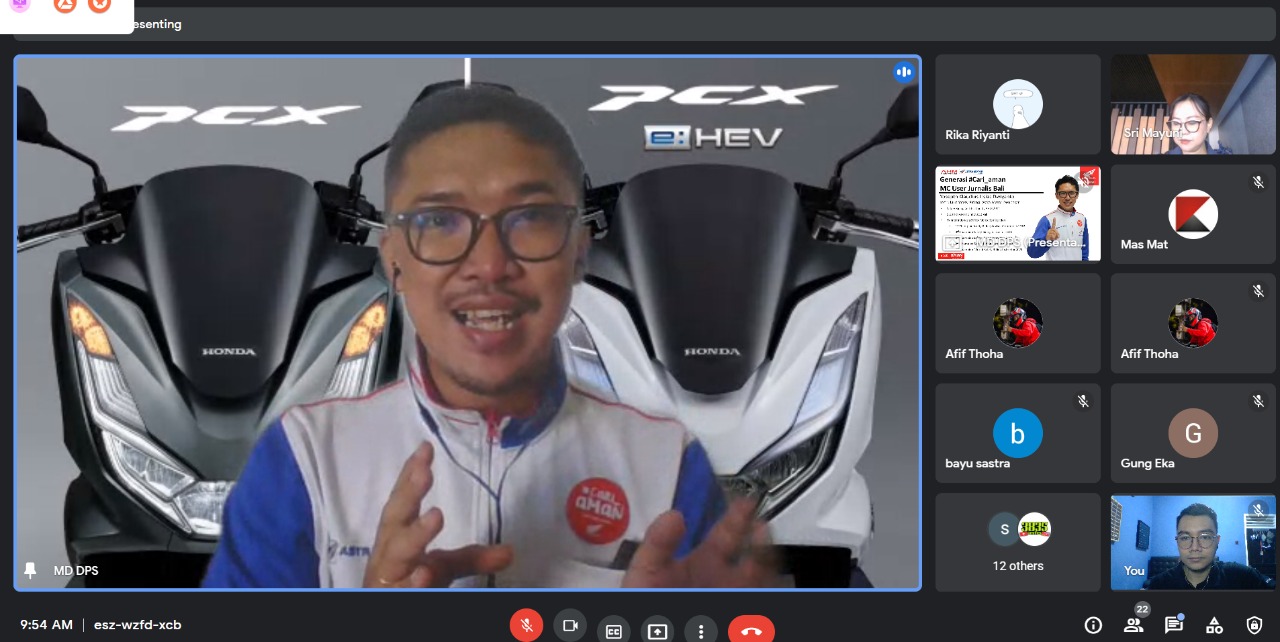The image size is (1280, 642).
Task: Leave the call with the red hang-up button
Action: click(x=751, y=630)
